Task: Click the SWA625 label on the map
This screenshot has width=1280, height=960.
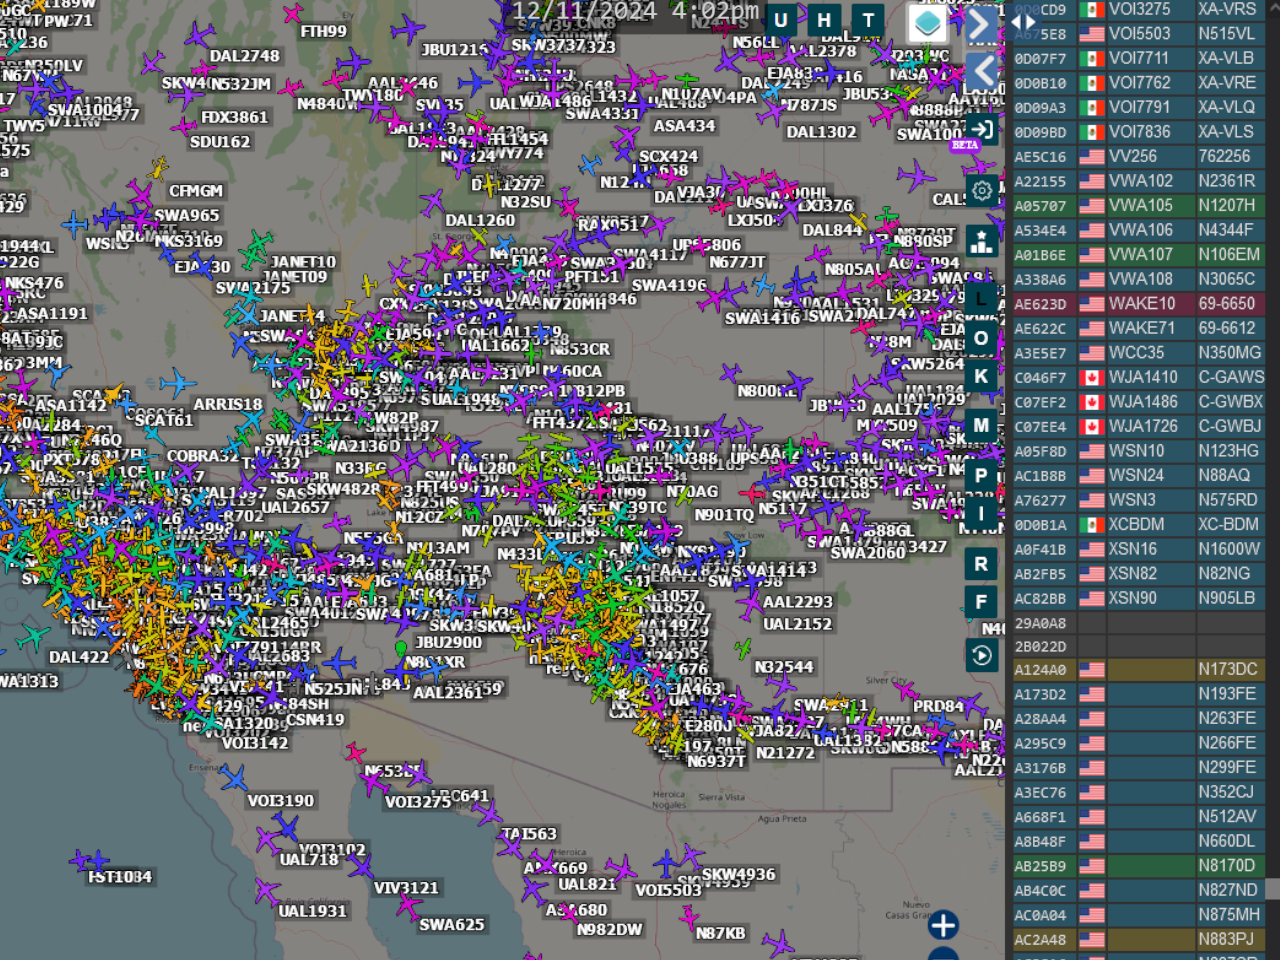Action: click(452, 925)
